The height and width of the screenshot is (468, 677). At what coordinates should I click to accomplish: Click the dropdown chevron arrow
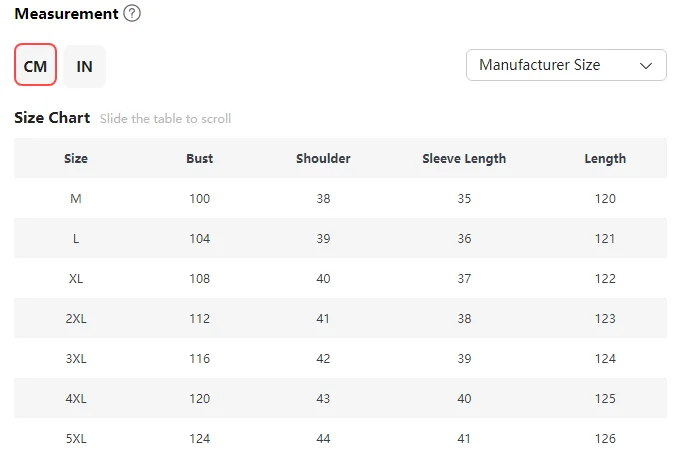coord(646,65)
